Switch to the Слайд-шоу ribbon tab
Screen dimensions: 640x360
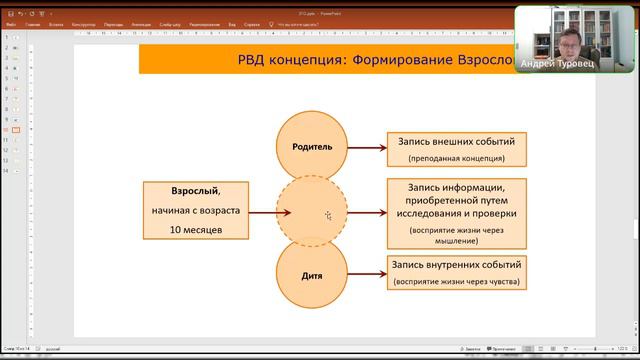pos(170,24)
